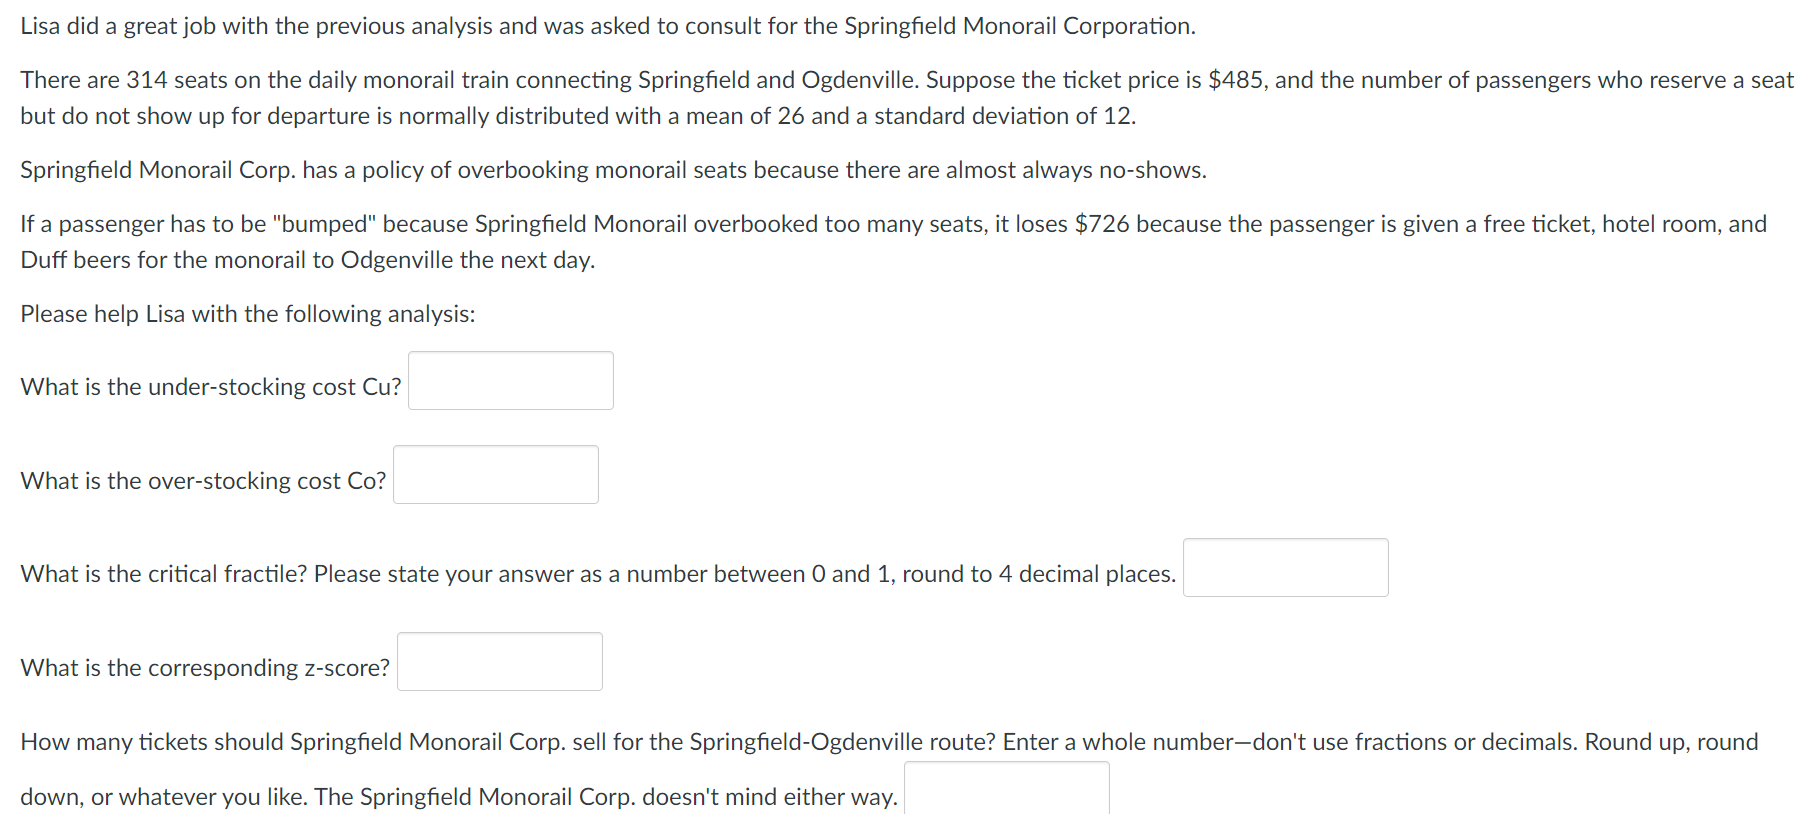Click the "What is the over-stocking cost Co?" label

(x=203, y=481)
